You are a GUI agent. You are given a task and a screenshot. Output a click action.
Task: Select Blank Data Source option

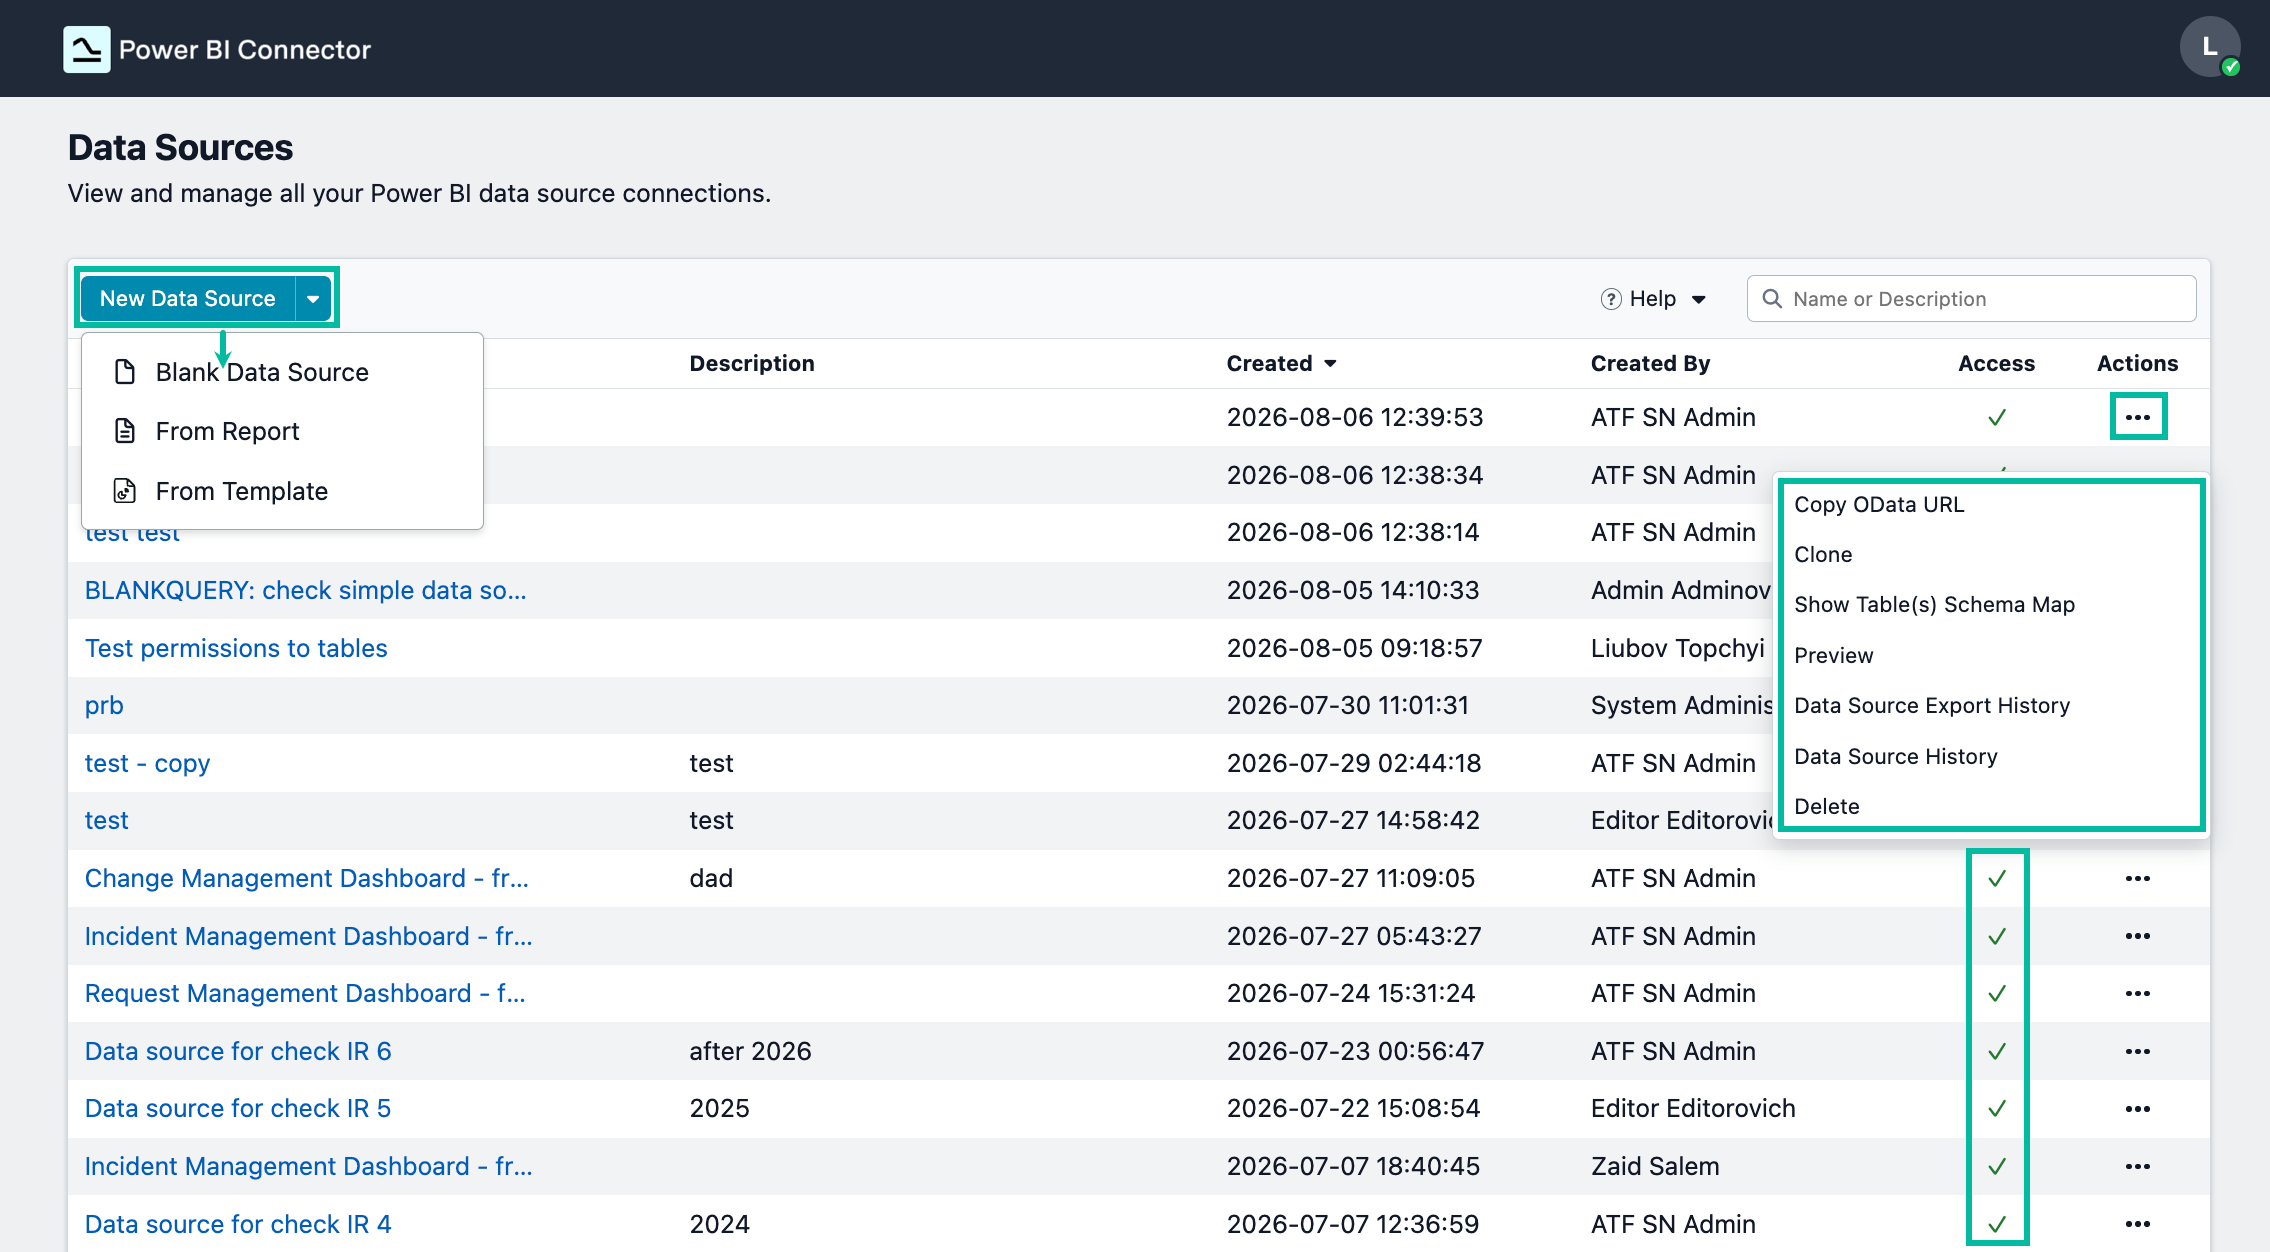(282, 372)
